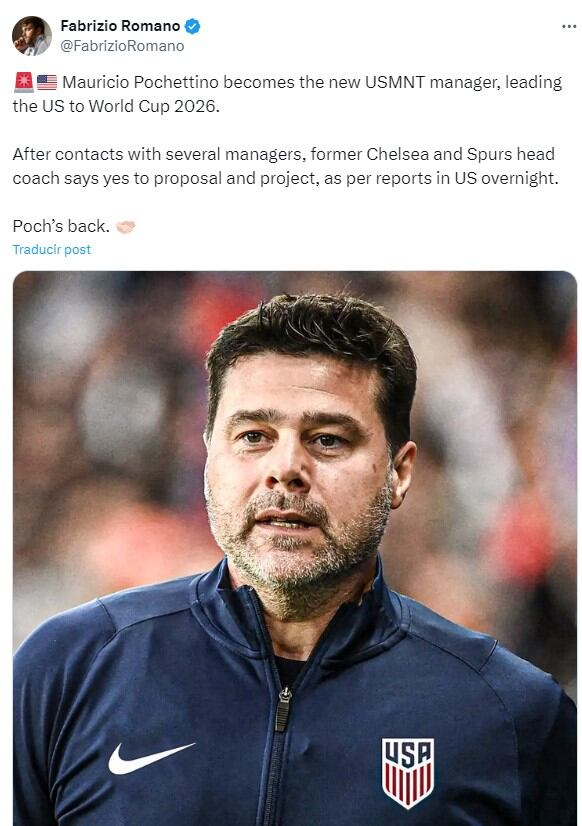Open the attached Pochettino photo

coord(295,548)
